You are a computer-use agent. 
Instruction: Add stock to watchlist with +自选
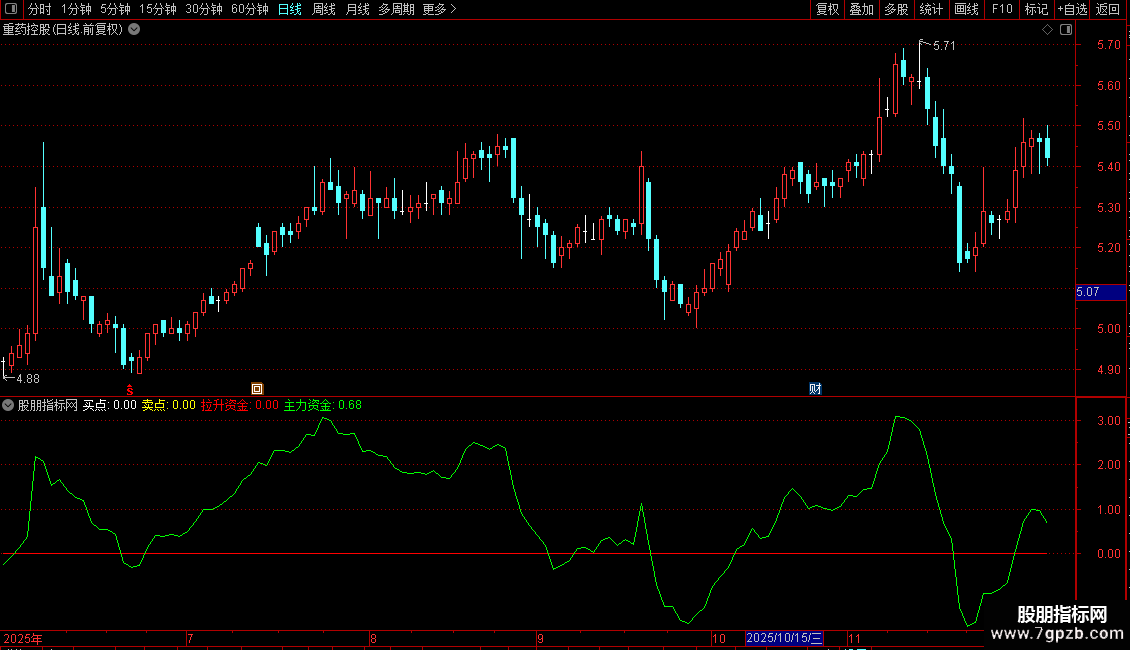pyautogui.click(x=1072, y=9)
